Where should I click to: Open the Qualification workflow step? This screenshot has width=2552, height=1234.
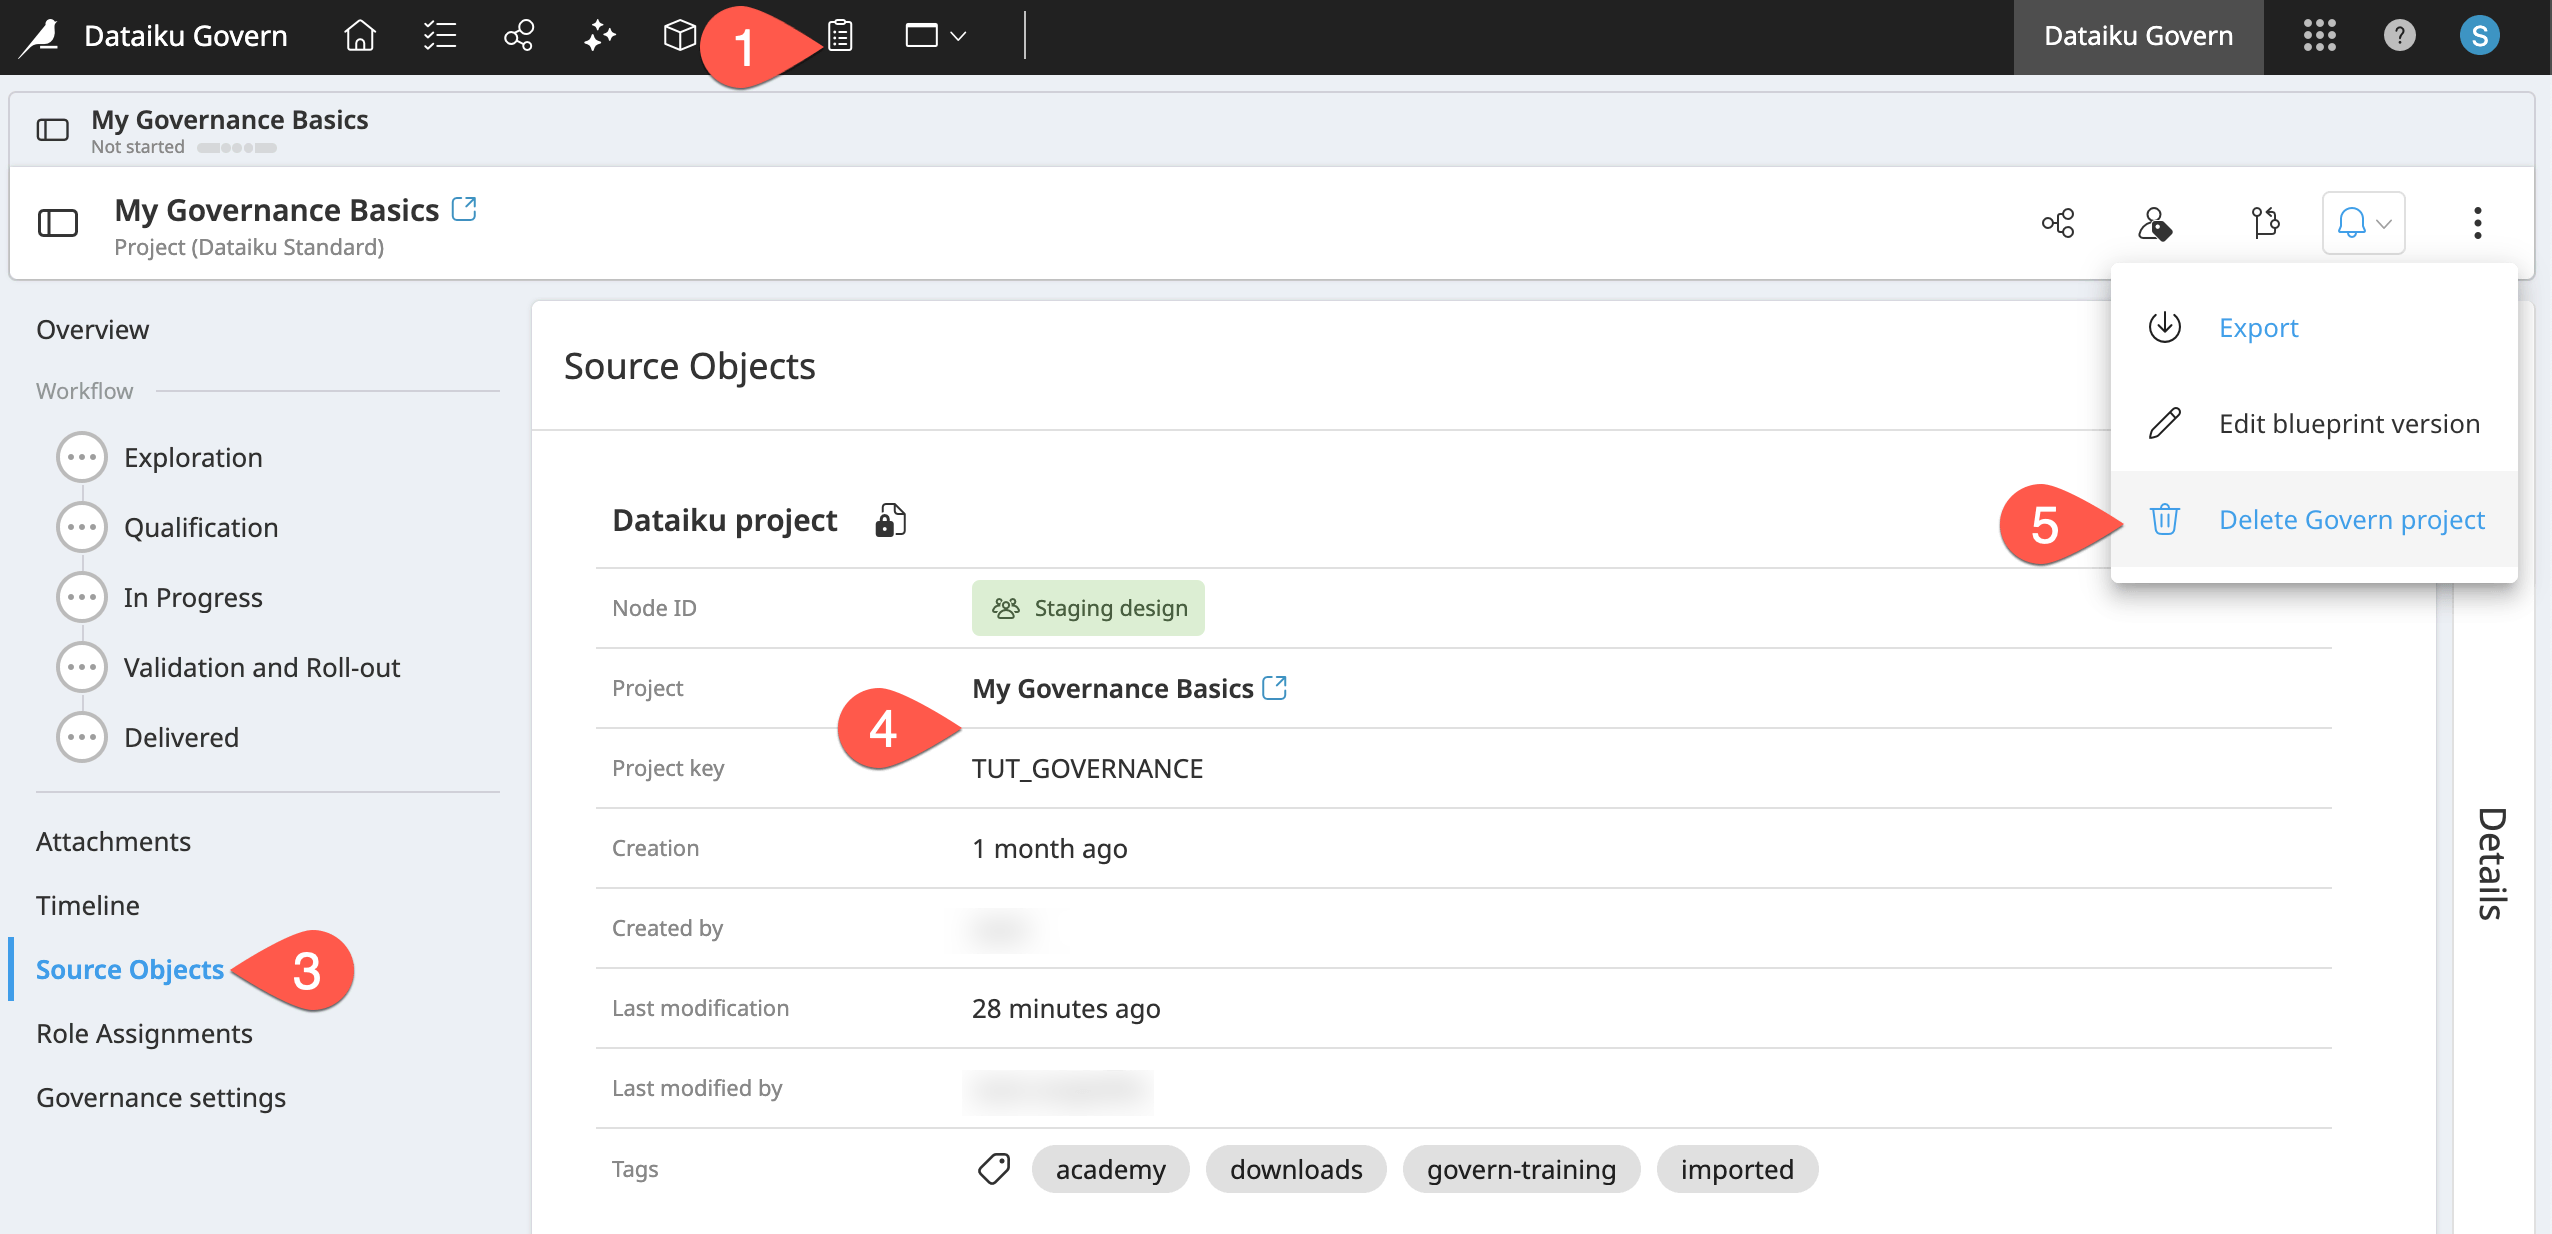(168, 528)
